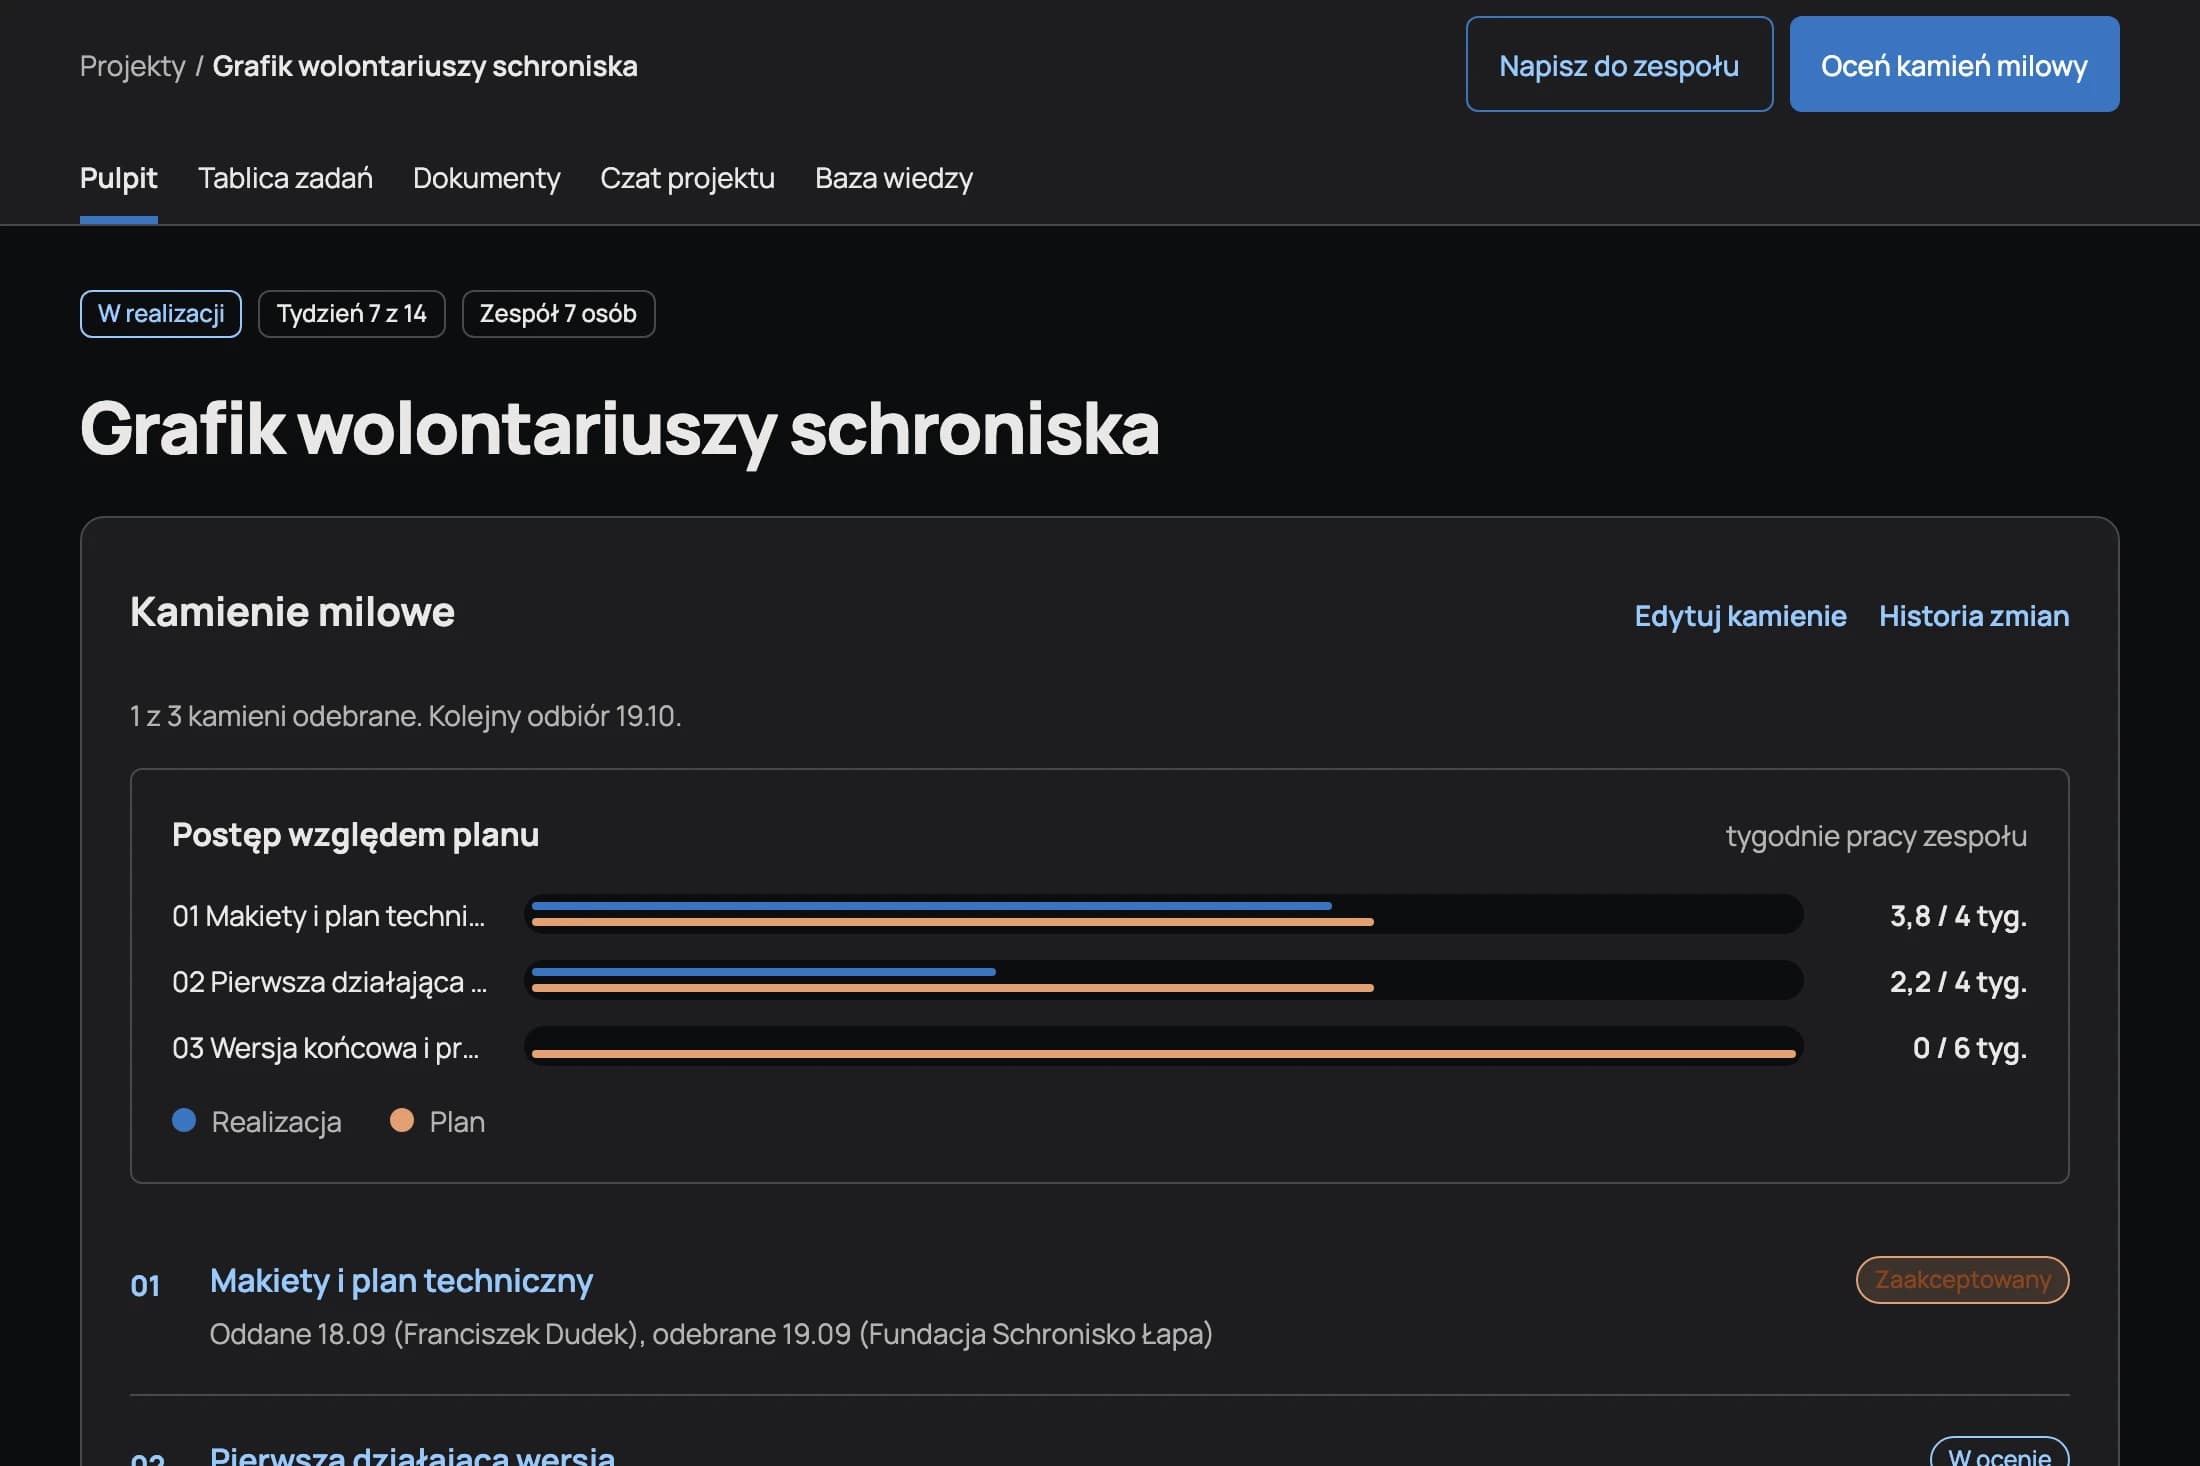The image size is (2200, 1466).
Task: Click the milestone number '01'
Action: pos(145,1285)
